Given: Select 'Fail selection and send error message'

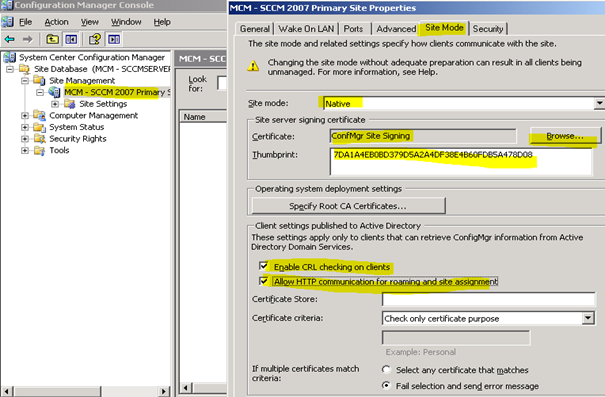Looking at the screenshot, I should coord(386,385).
